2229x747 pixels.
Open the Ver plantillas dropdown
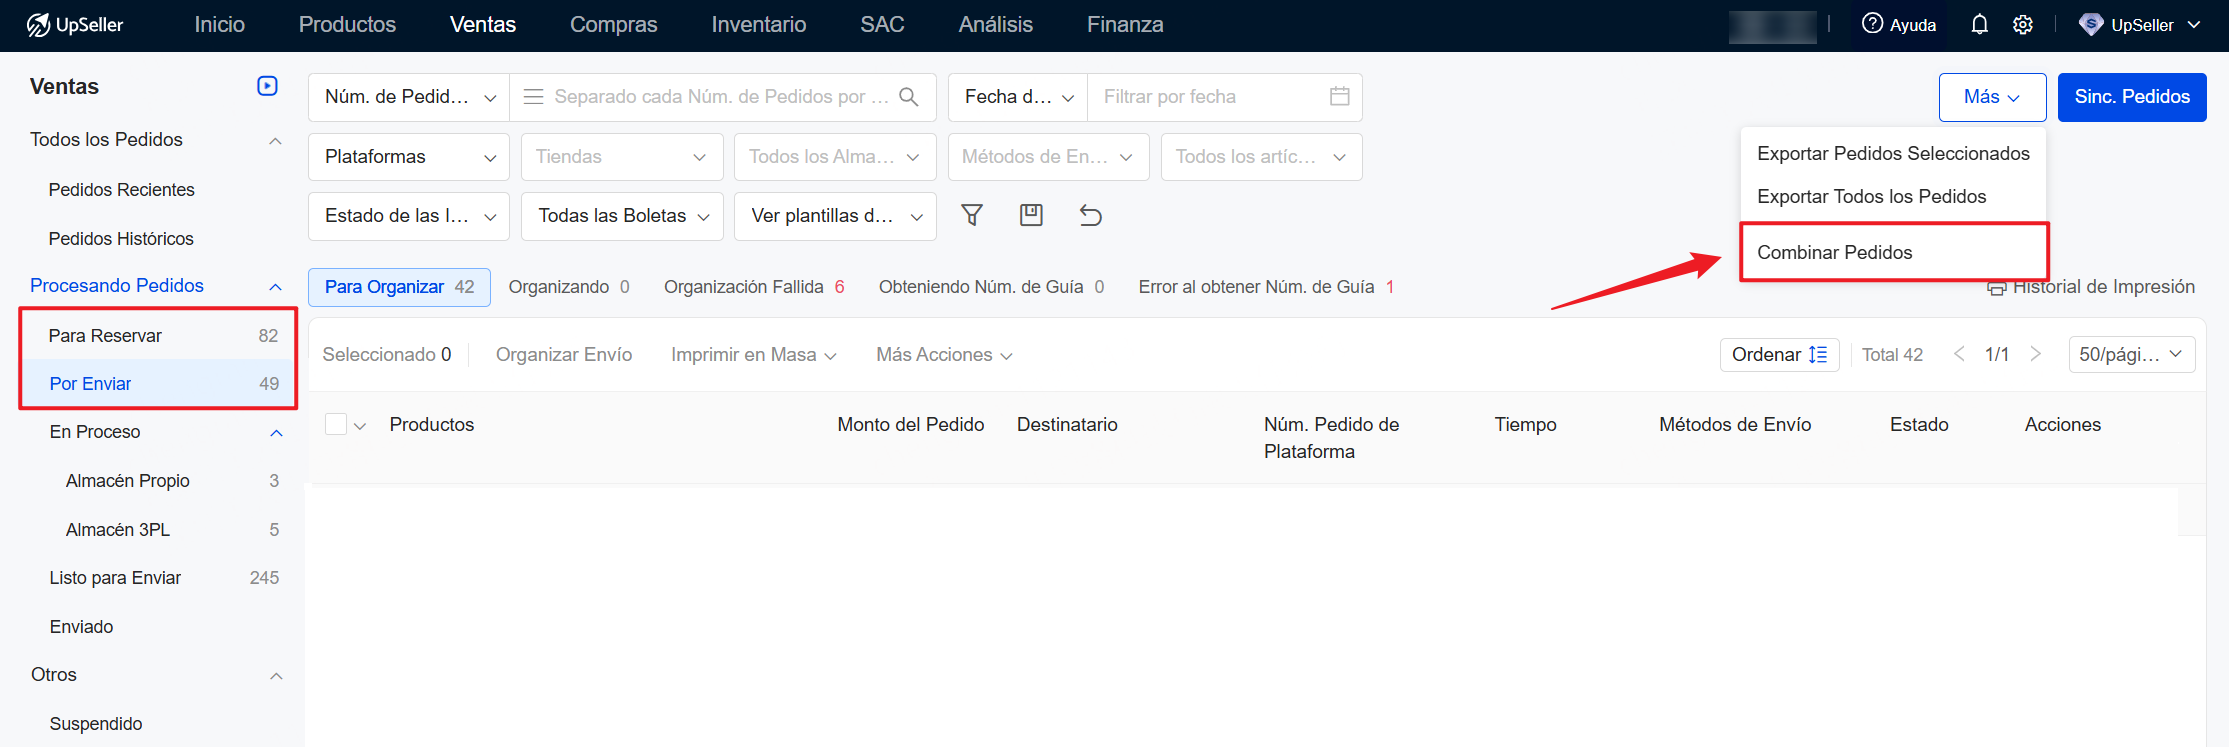(x=835, y=216)
